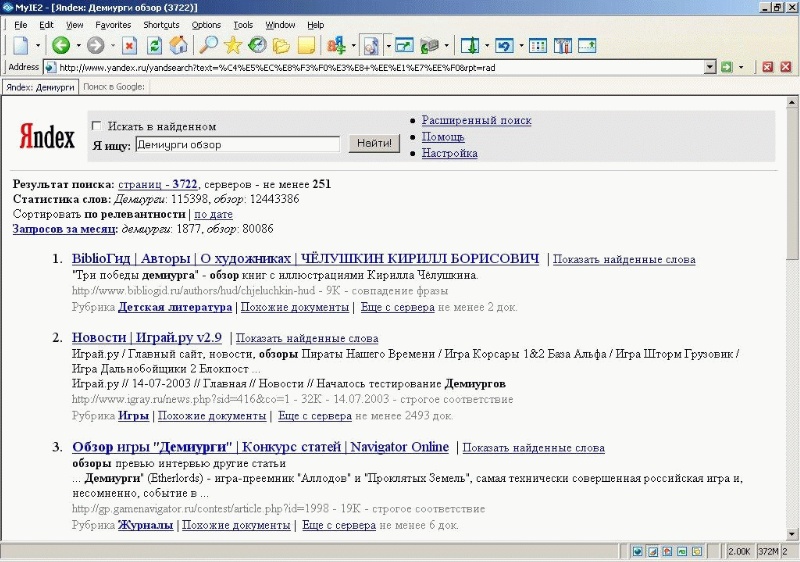Expand the Forward button history dropdown

click(x=112, y=46)
